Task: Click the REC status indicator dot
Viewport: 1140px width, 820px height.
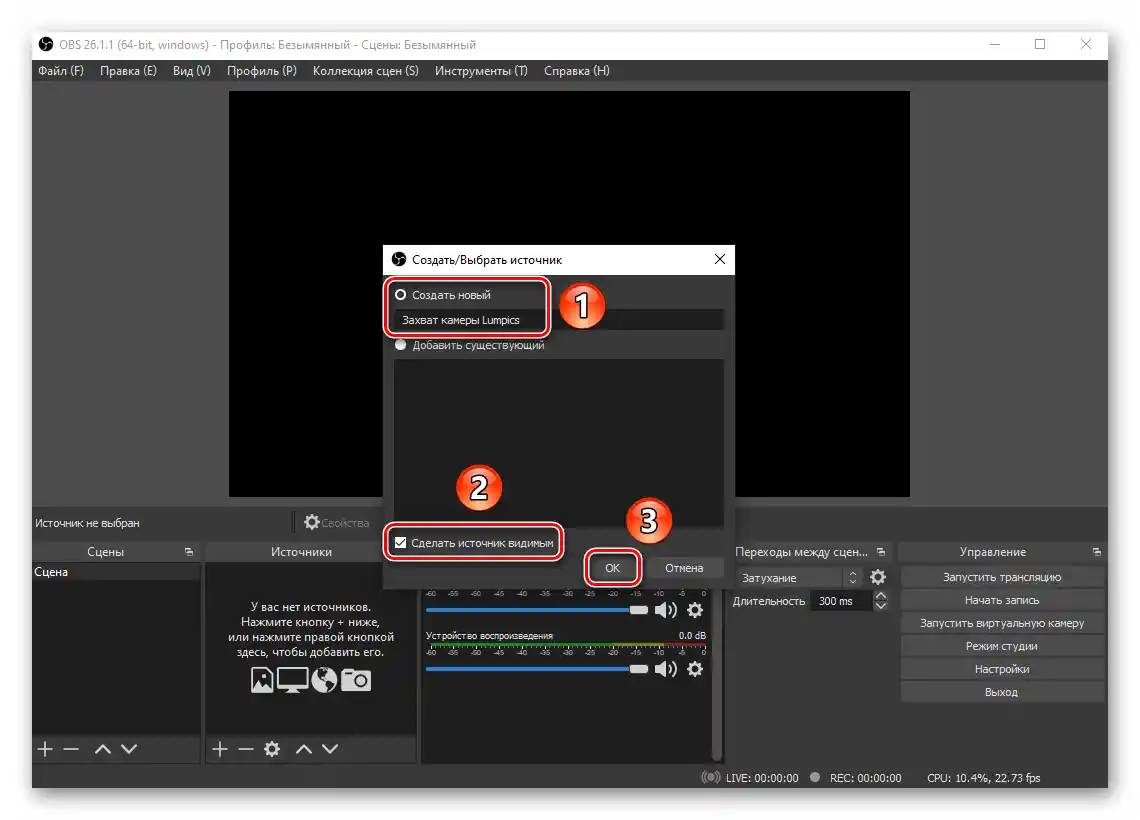Action: point(815,777)
